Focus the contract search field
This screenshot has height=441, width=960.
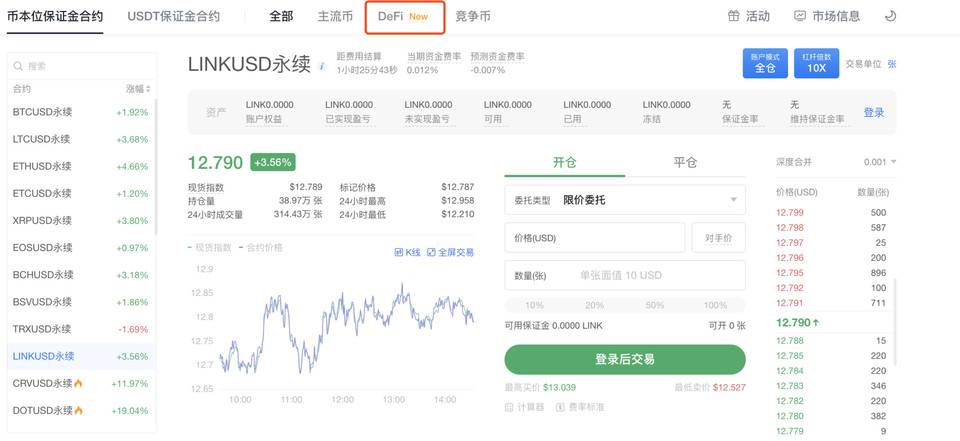(82, 66)
